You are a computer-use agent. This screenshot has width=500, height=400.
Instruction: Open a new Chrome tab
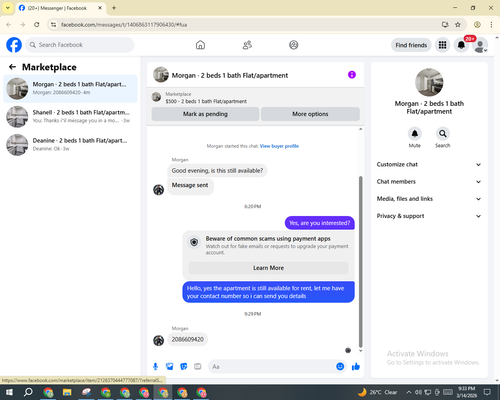click(114, 8)
